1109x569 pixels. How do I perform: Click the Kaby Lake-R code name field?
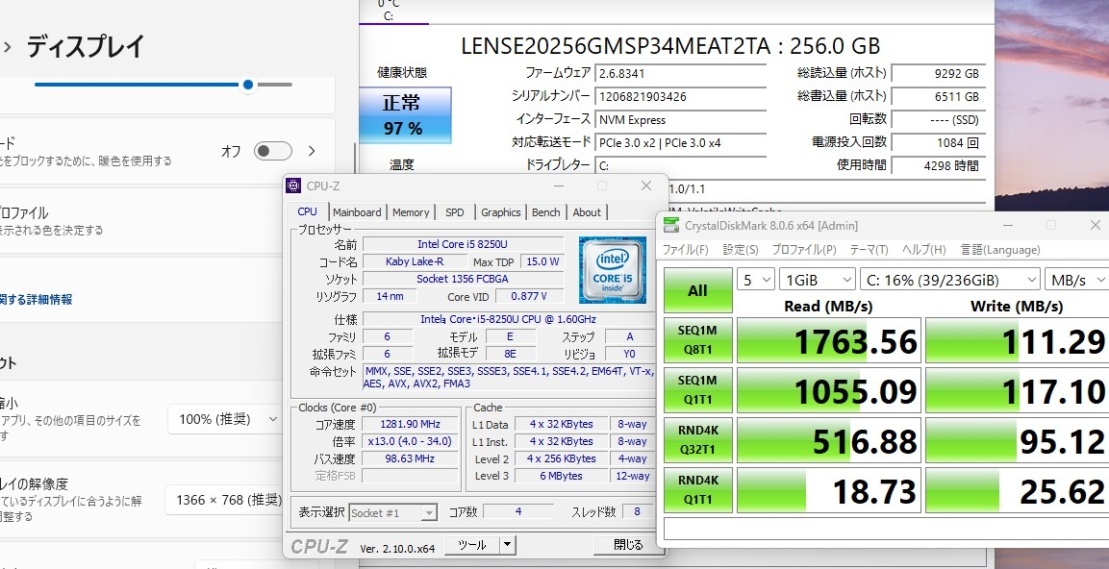coord(415,262)
